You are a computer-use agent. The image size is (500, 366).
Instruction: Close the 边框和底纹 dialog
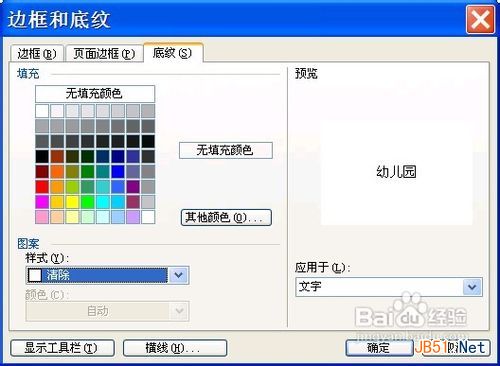pos(480,20)
